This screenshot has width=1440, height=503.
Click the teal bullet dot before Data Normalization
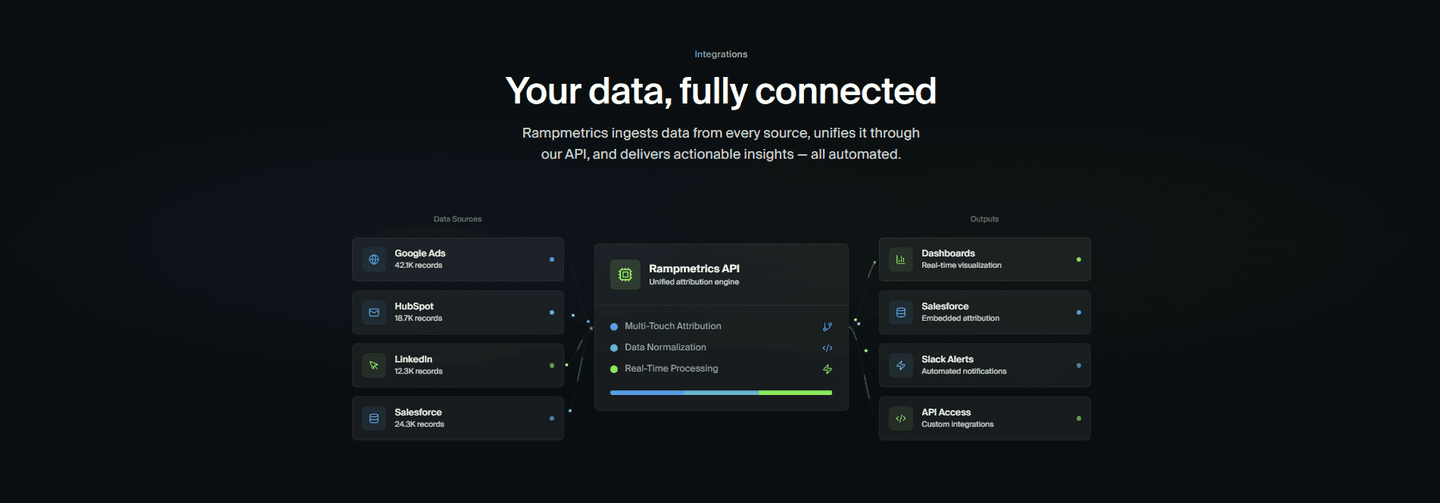pyautogui.click(x=614, y=348)
